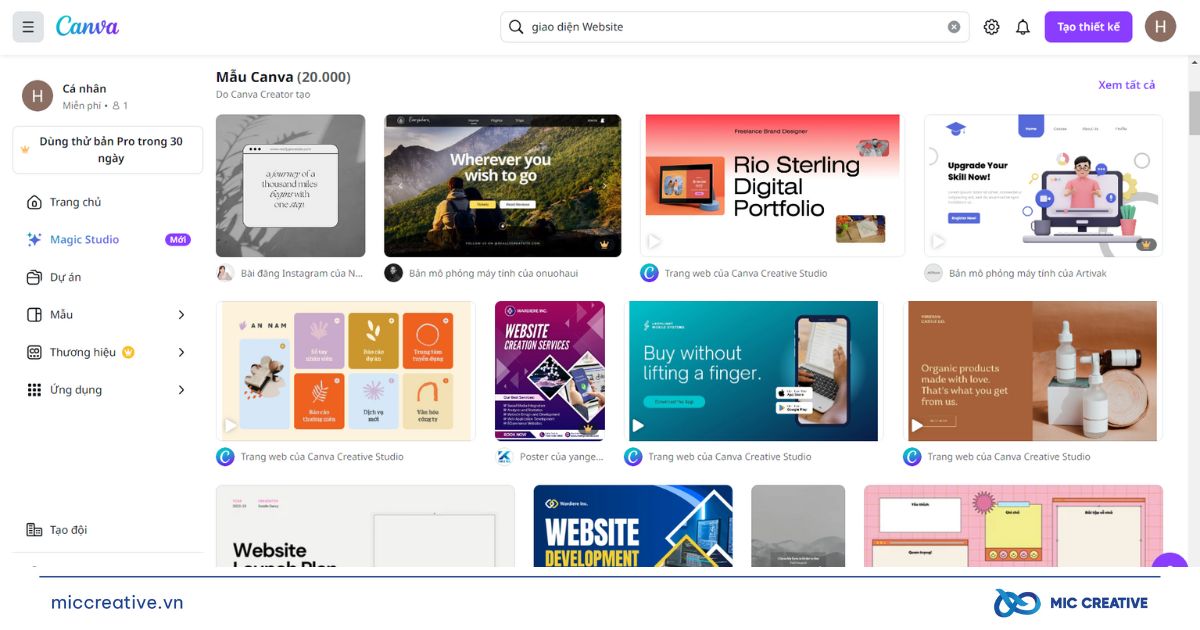
Task: Click the crown icon beside Pro trial
Action: tap(25, 150)
